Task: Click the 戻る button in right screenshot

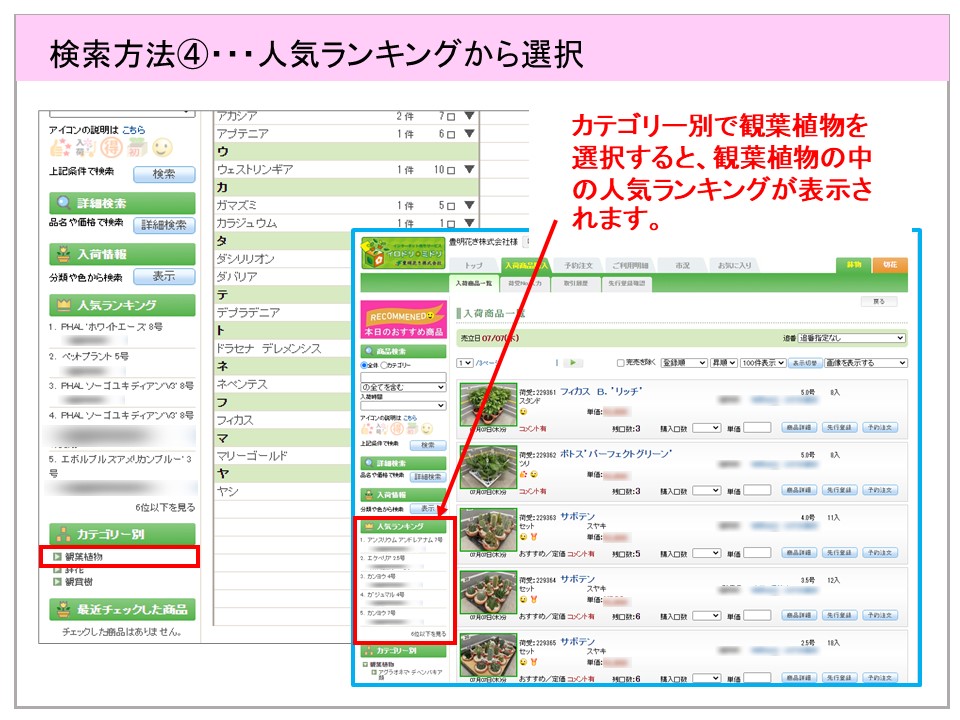Action: click(879, 302)
